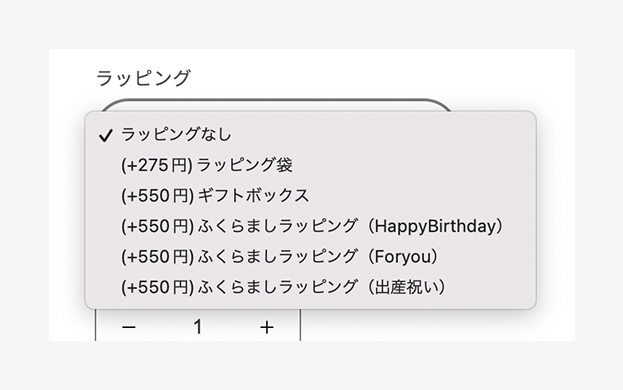This screenshot has width=623, height=390.
Task: Select ふくらましラッピング (出産祝い) option
Action: pos(311,287)
